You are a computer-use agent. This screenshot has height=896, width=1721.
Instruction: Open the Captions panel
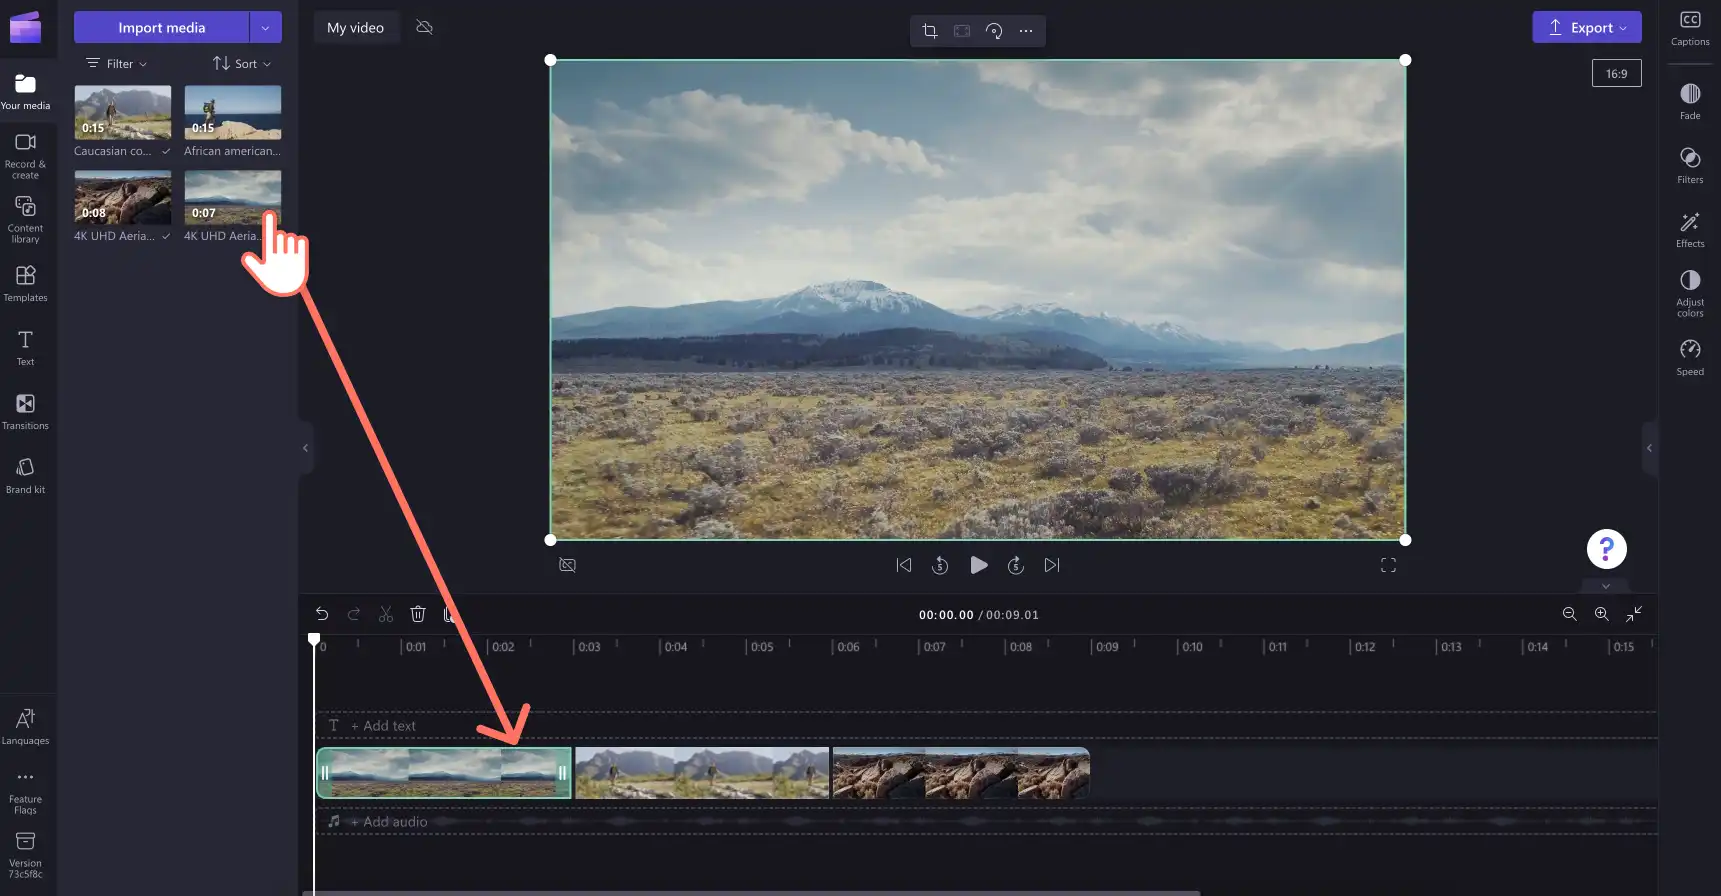point(1690,28)
